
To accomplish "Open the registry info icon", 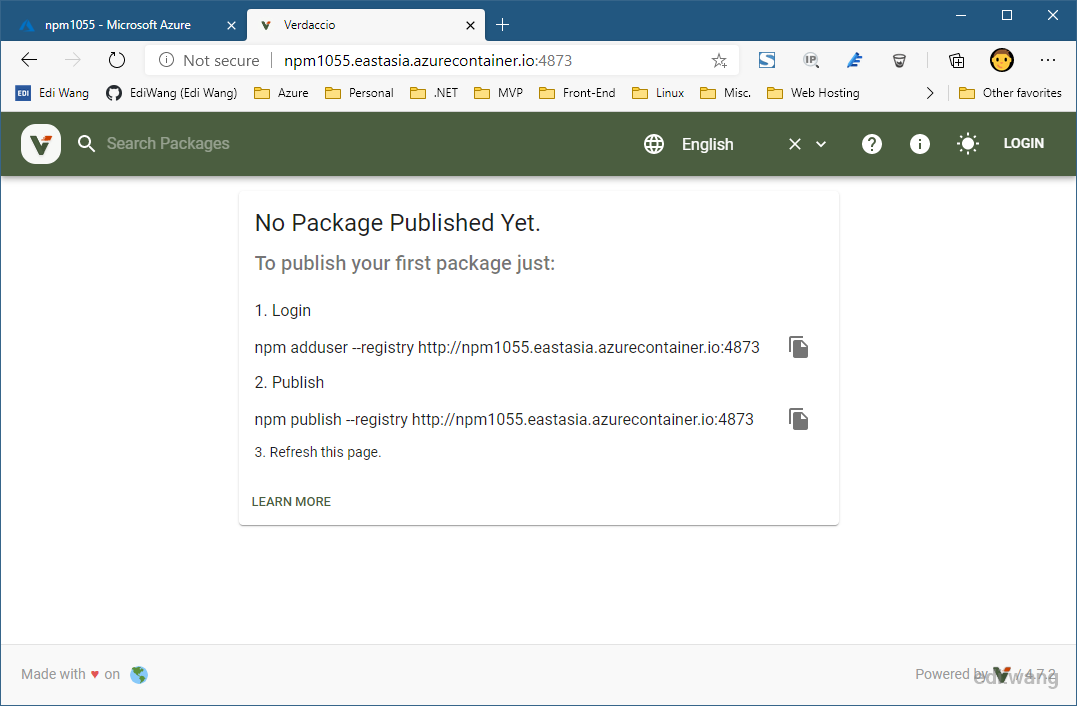I will (x=920, y=144).
